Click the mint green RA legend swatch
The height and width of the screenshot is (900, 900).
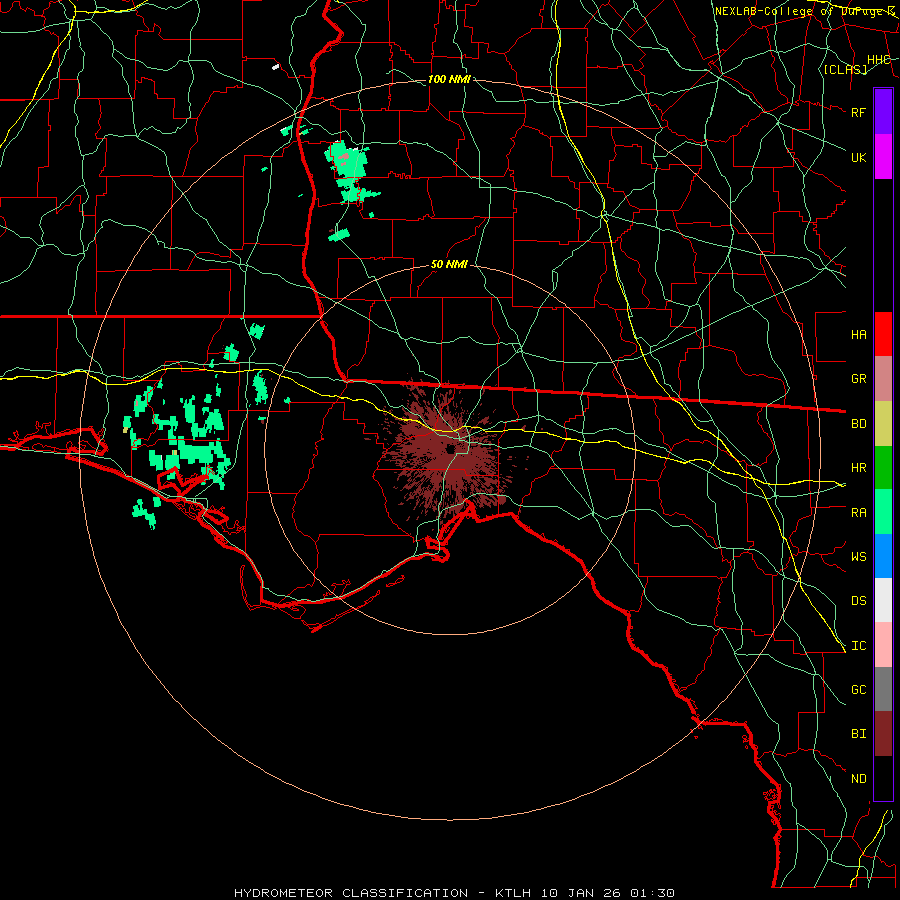pyautogui.click(x=883, y=512)
